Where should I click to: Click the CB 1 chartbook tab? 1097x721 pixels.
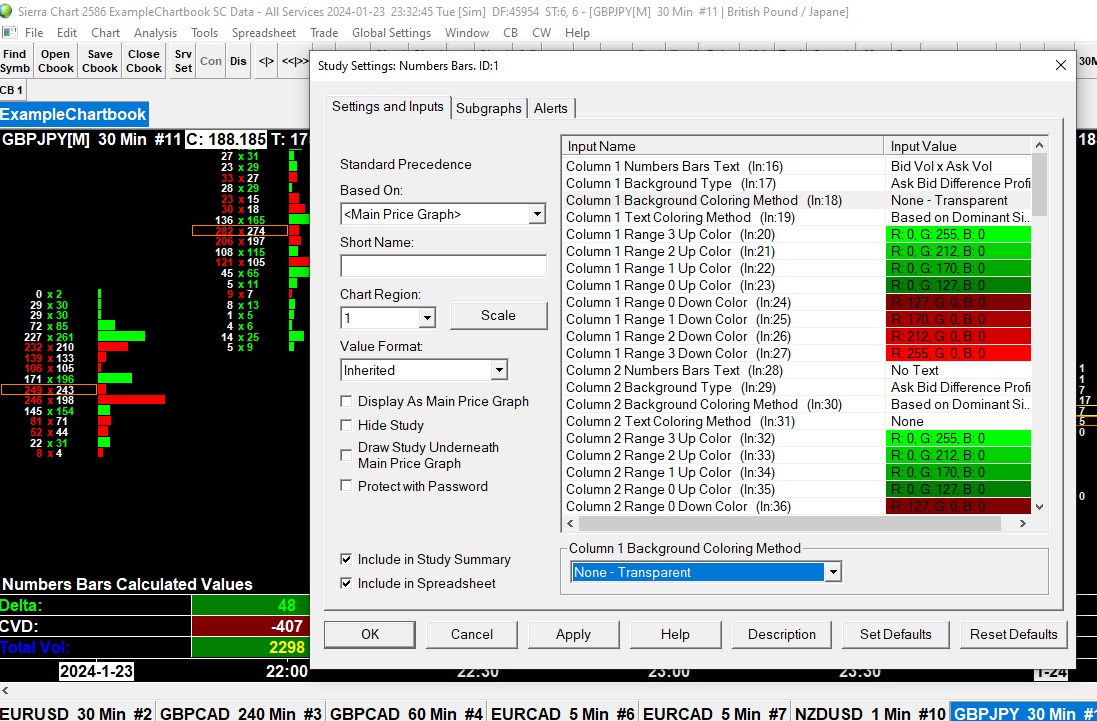(12, 90)
